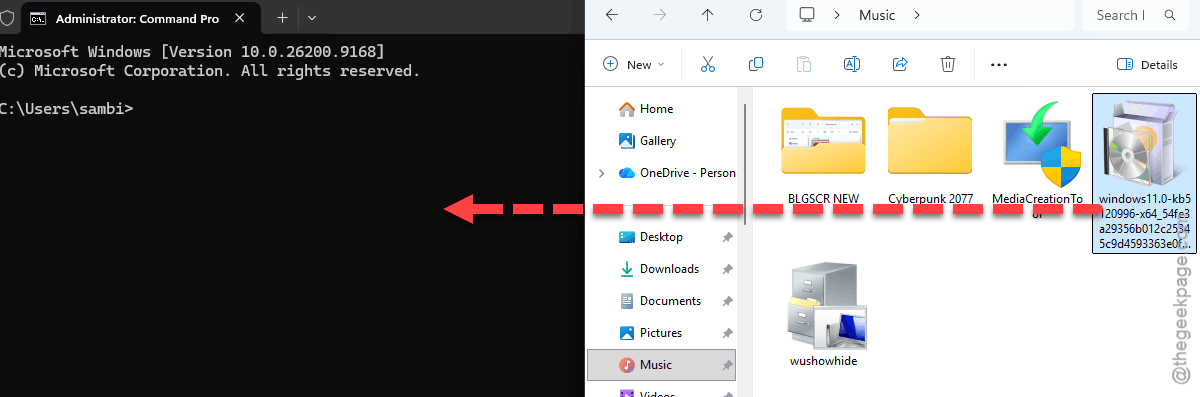Copy the selected file
This screenshot has height=397, width=1200.
pos(756,64)
